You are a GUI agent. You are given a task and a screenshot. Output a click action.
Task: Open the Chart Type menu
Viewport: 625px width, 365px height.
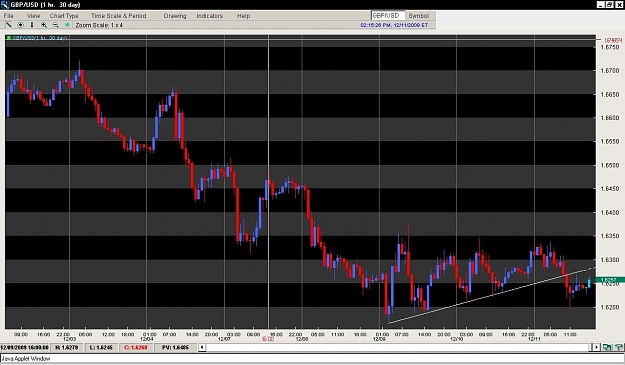click(64, 16)
